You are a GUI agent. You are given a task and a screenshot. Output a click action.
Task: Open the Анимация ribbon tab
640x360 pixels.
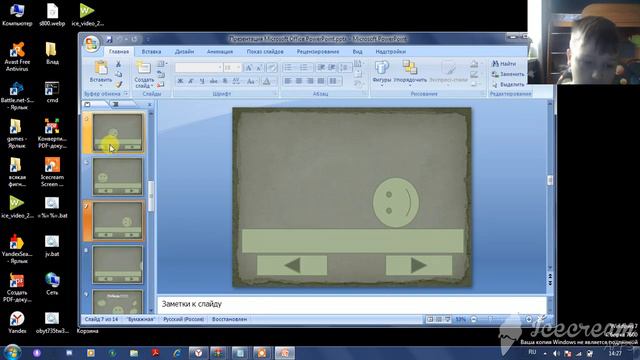[220, 52]
